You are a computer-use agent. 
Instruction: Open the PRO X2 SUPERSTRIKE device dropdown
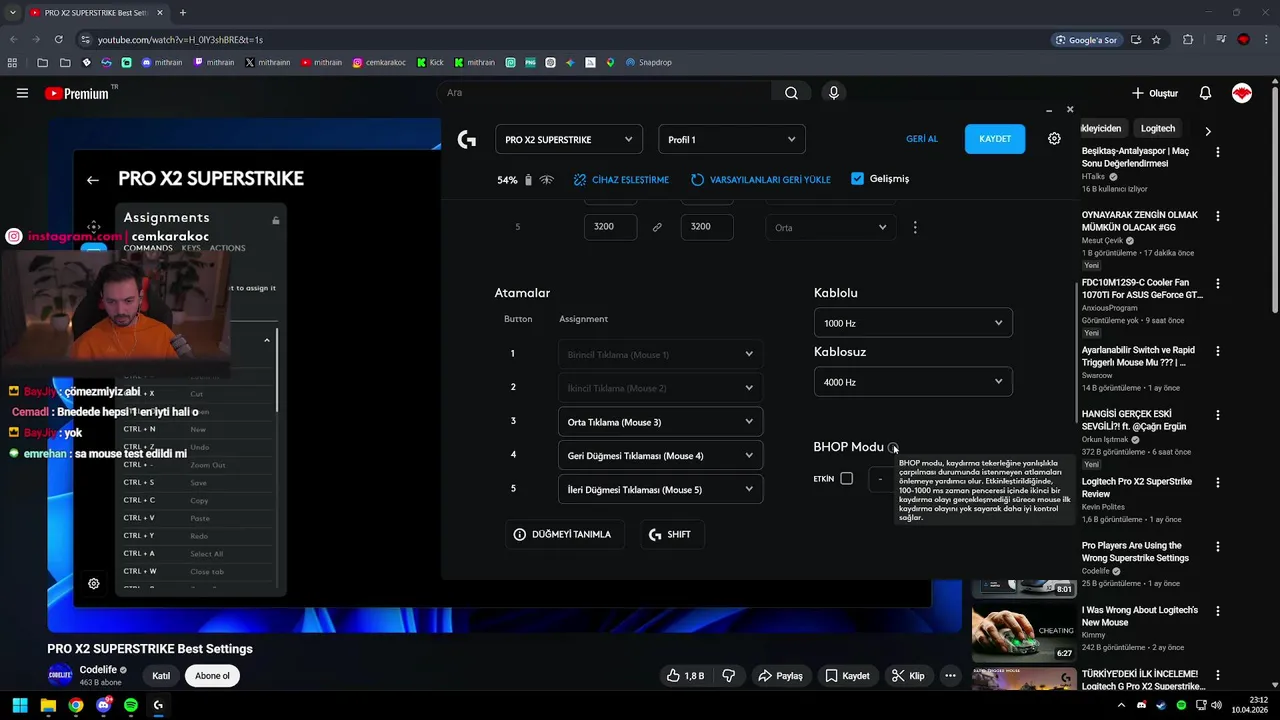tap(568, 139)
